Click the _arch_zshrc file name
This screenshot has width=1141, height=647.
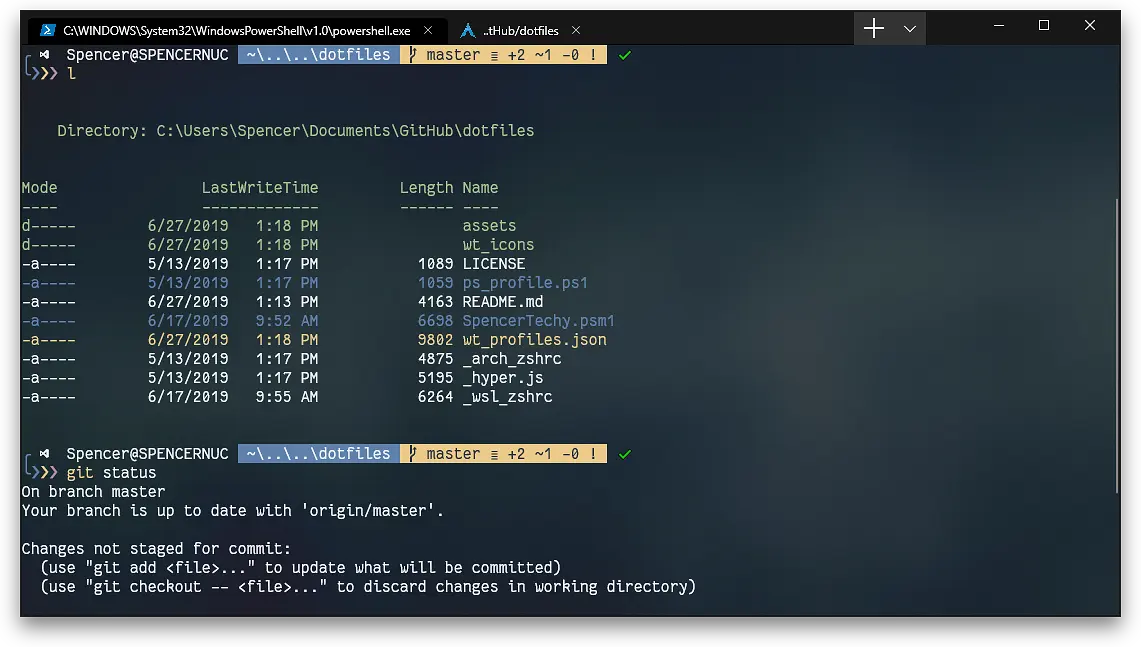coord(512,359)
